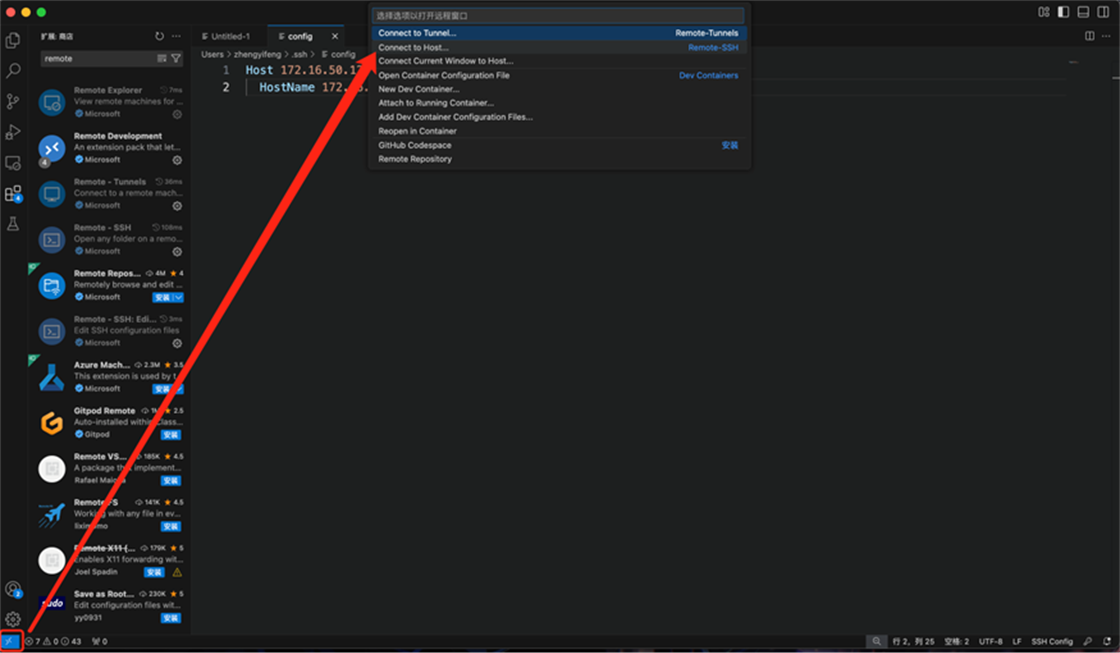
Task: Select Connect to Host... option
Action: tap(559, 47)
